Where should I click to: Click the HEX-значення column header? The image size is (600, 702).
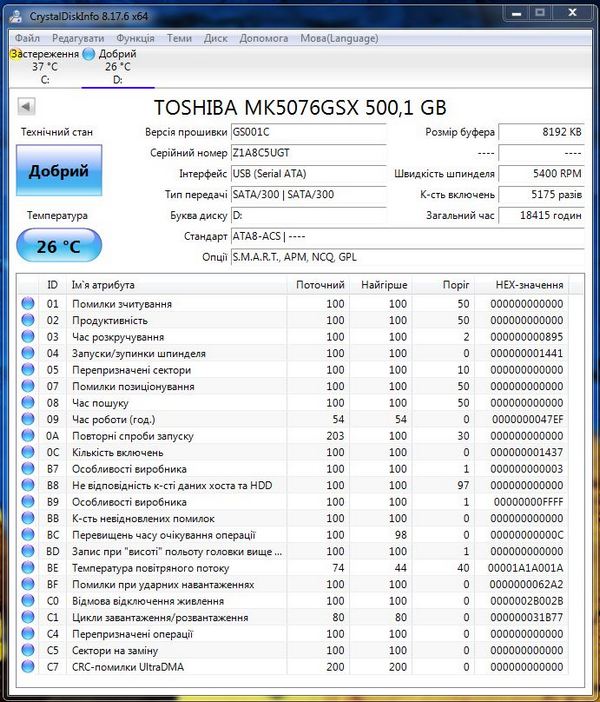click(x=529, y=285)
